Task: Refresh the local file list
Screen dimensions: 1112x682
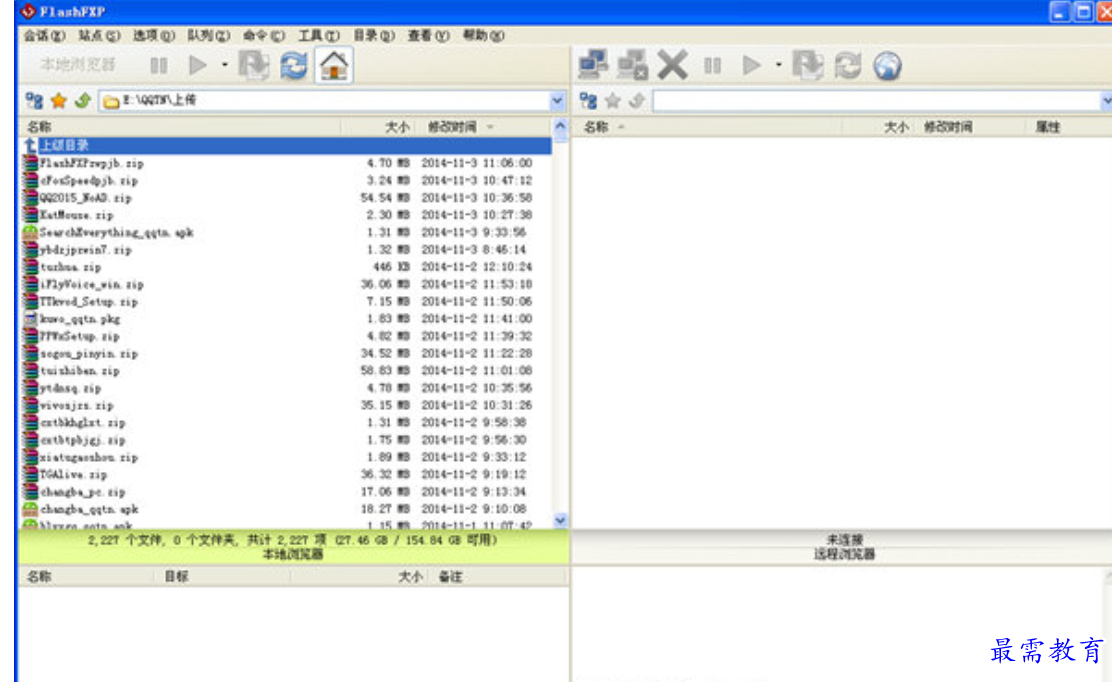Action: [x=294, y=66]
